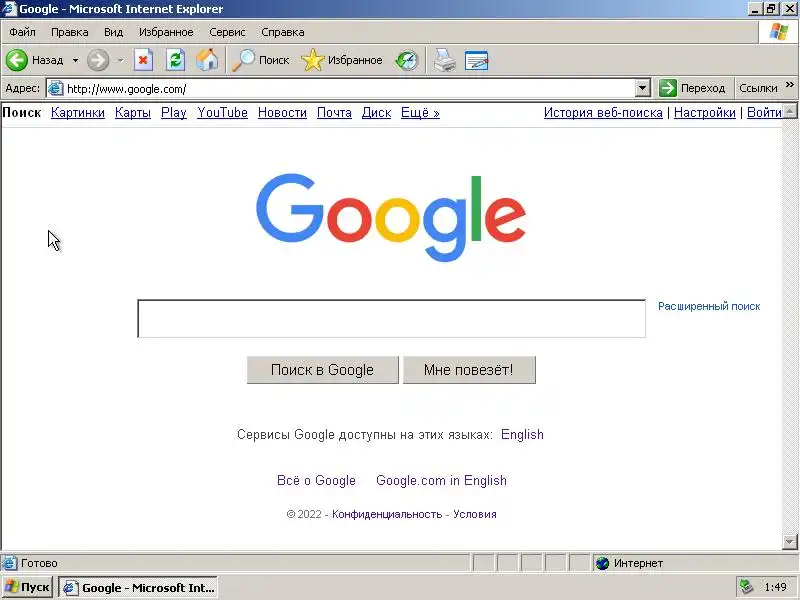Screen dimensions: 800x600
Task: Click the Войти sign-in link
Action: point(764,113)
